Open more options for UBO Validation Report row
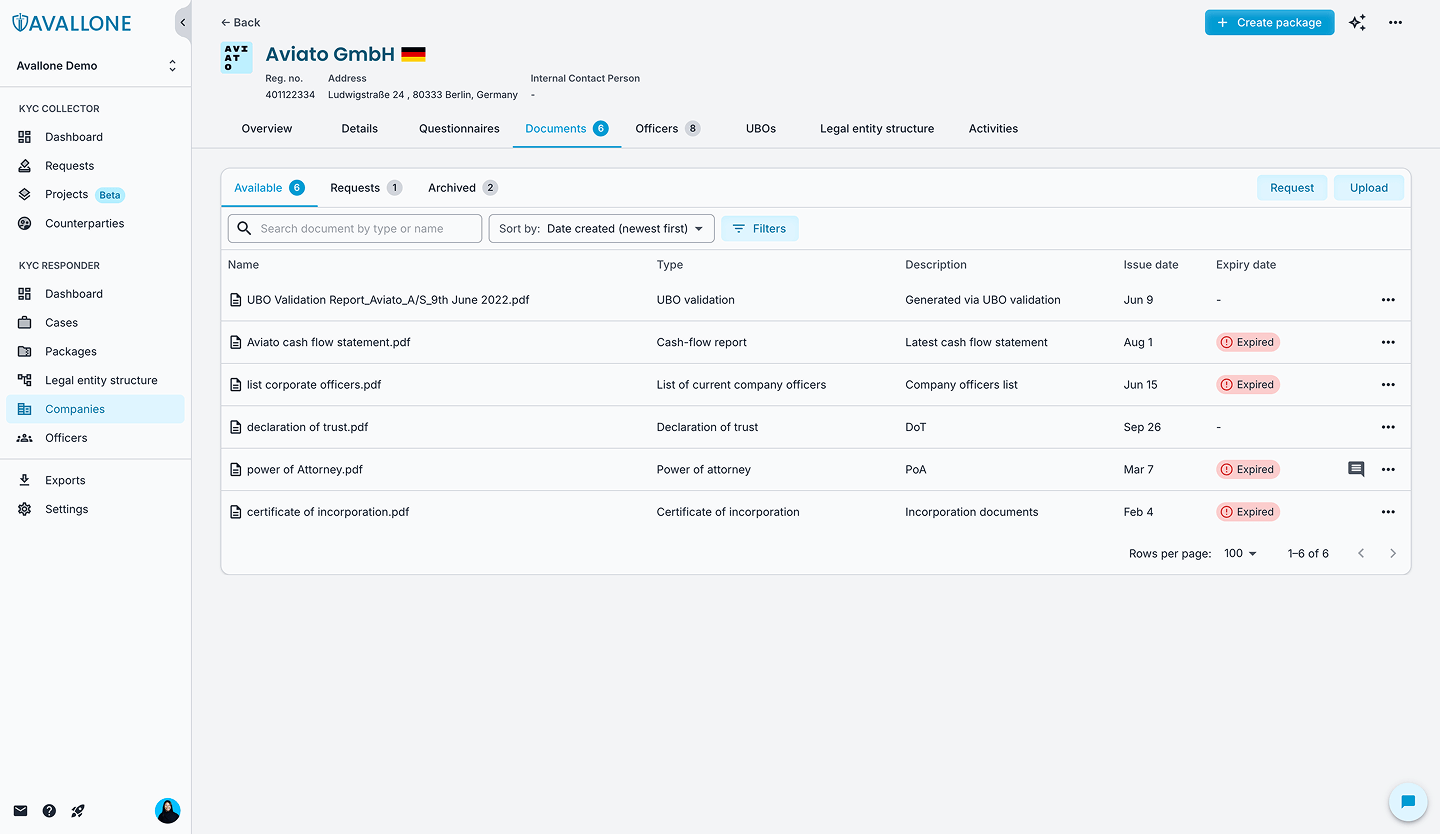This screenshot has height=834, width=1440. pyautogui.click(x=1388, y=300)
